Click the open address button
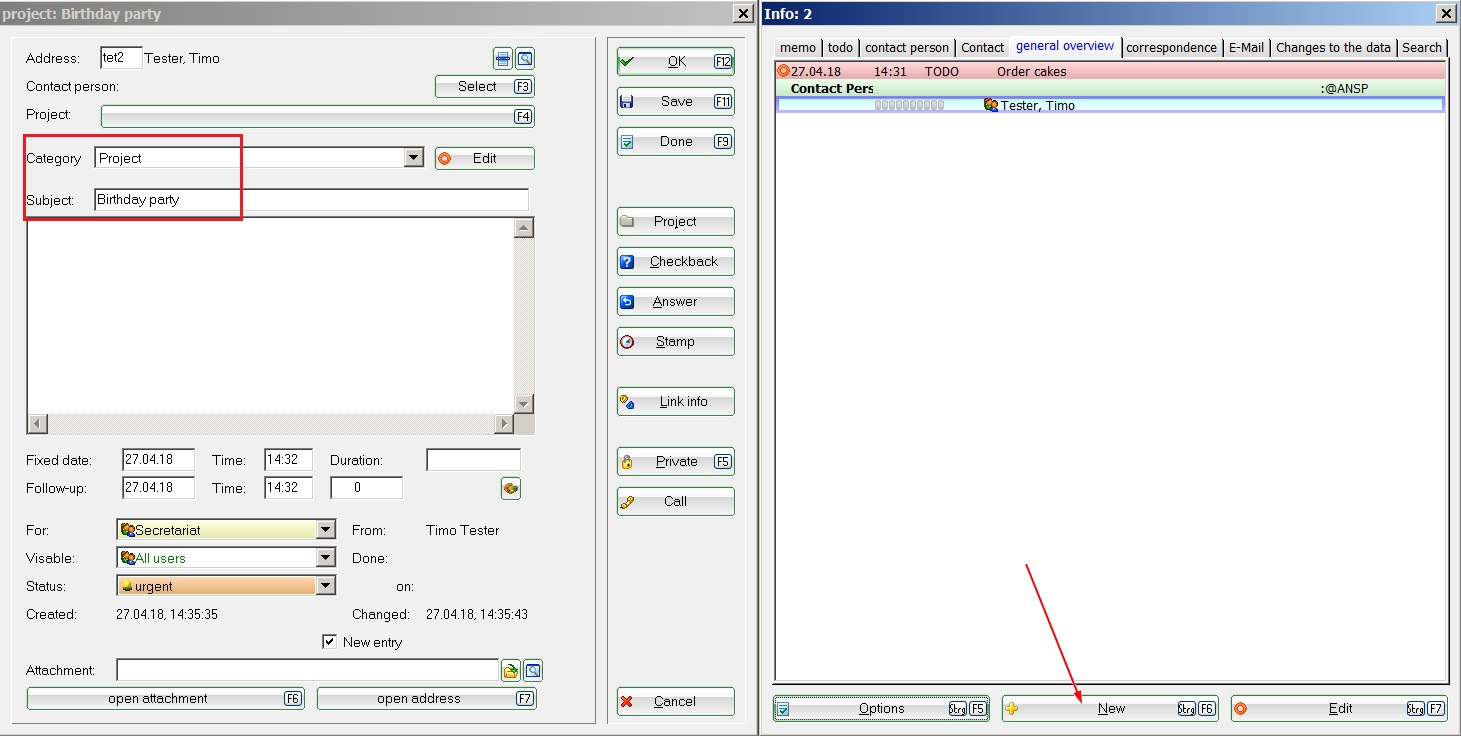This screenshot has width=1461, height=736. (427, 699)
